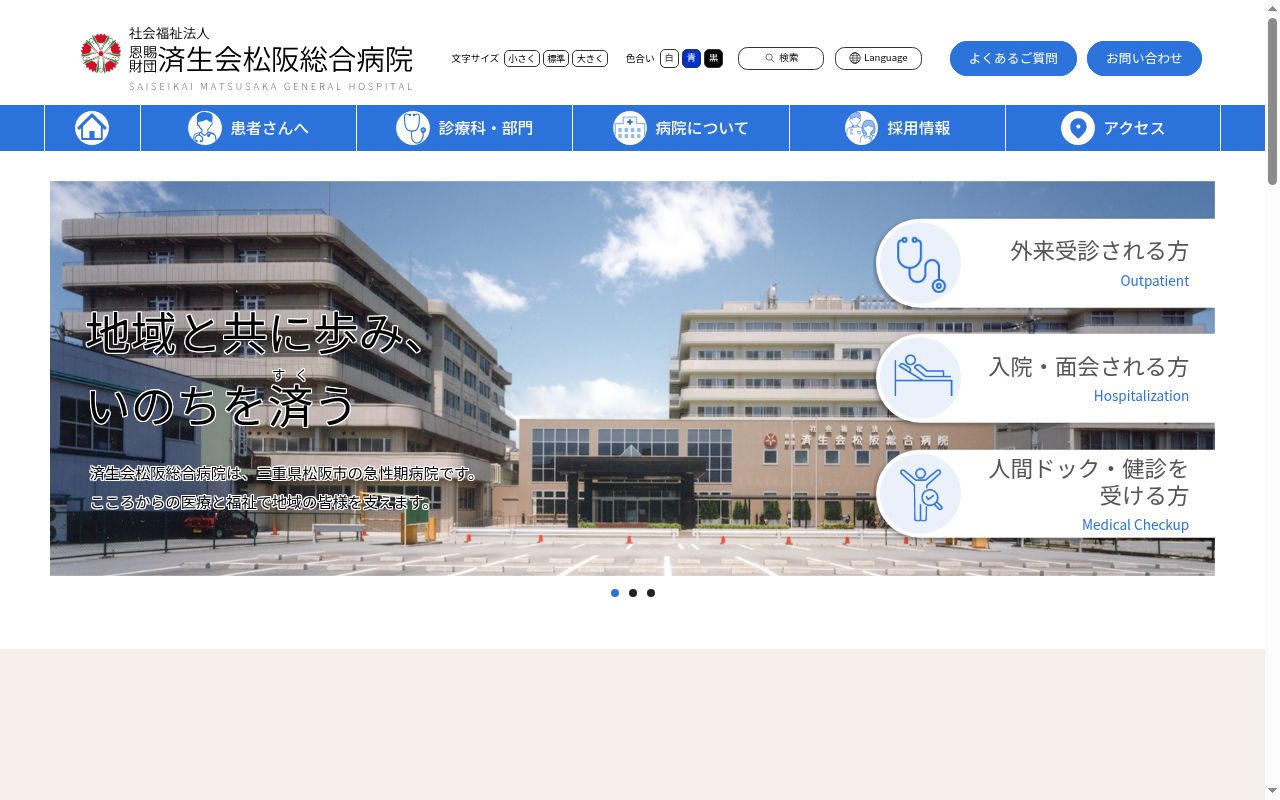The width and height of the screenshot is (1280, 800).
Task: Click the magnifier icon in 検索 button
Action: pyautogui.click(x=770, y=58)
